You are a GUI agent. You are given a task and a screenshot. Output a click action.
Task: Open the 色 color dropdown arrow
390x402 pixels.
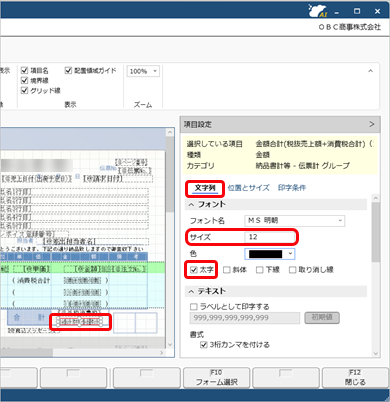290,254
